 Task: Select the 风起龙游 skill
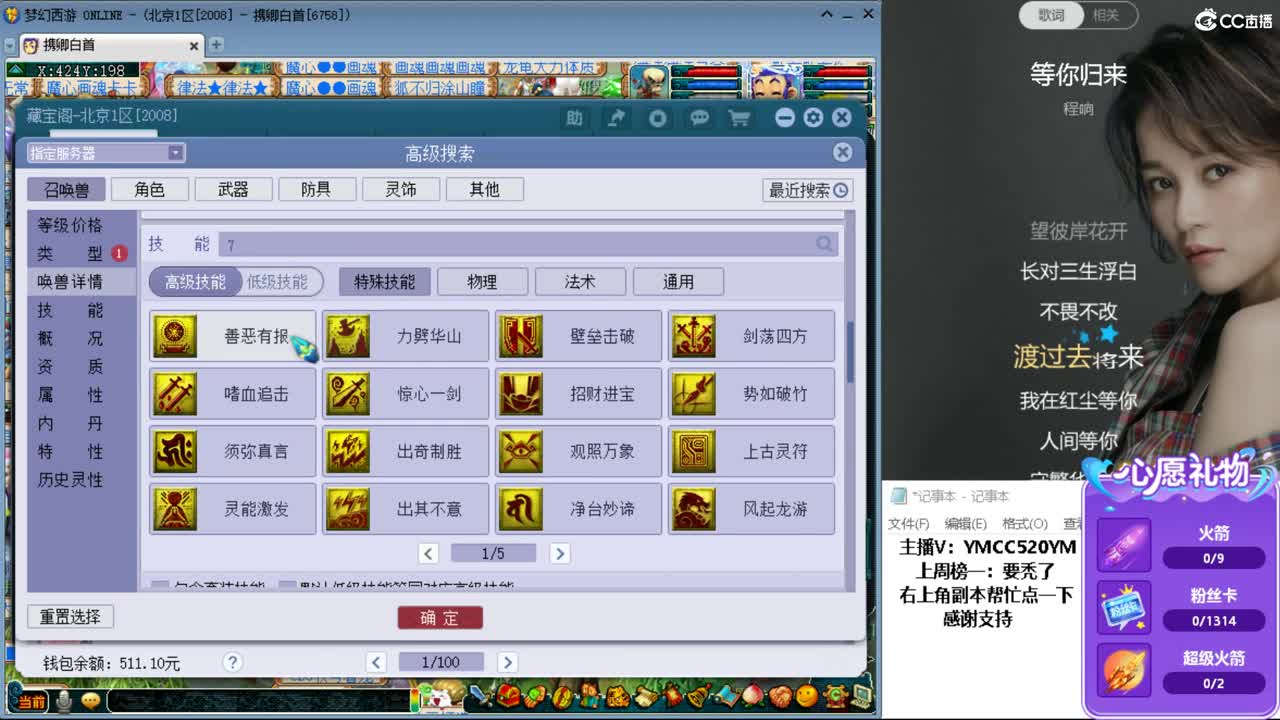[751, 509]
